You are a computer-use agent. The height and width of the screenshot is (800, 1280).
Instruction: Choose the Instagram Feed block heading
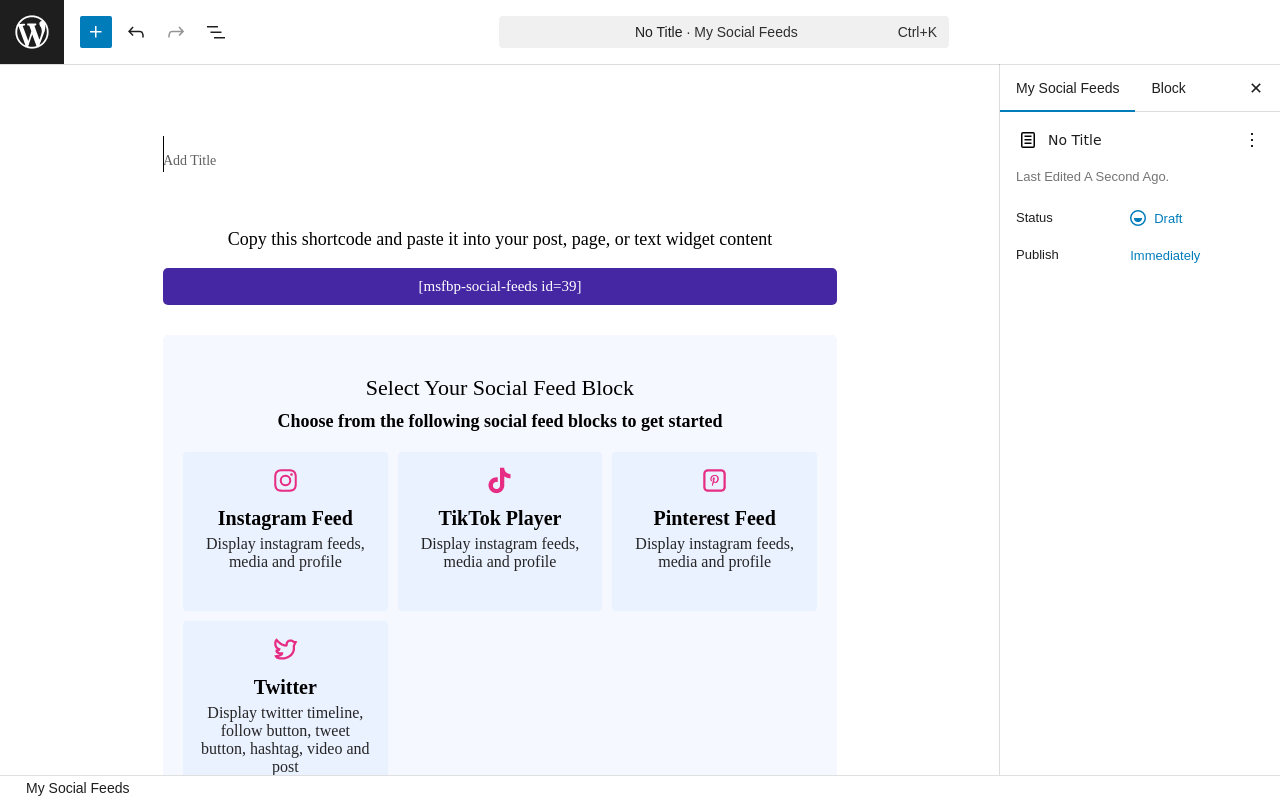pyautogui.click(x=285, y=518)
